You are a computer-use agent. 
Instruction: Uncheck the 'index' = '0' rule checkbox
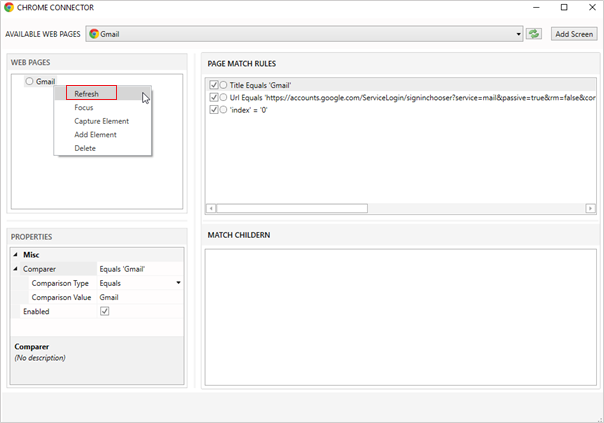213,109
